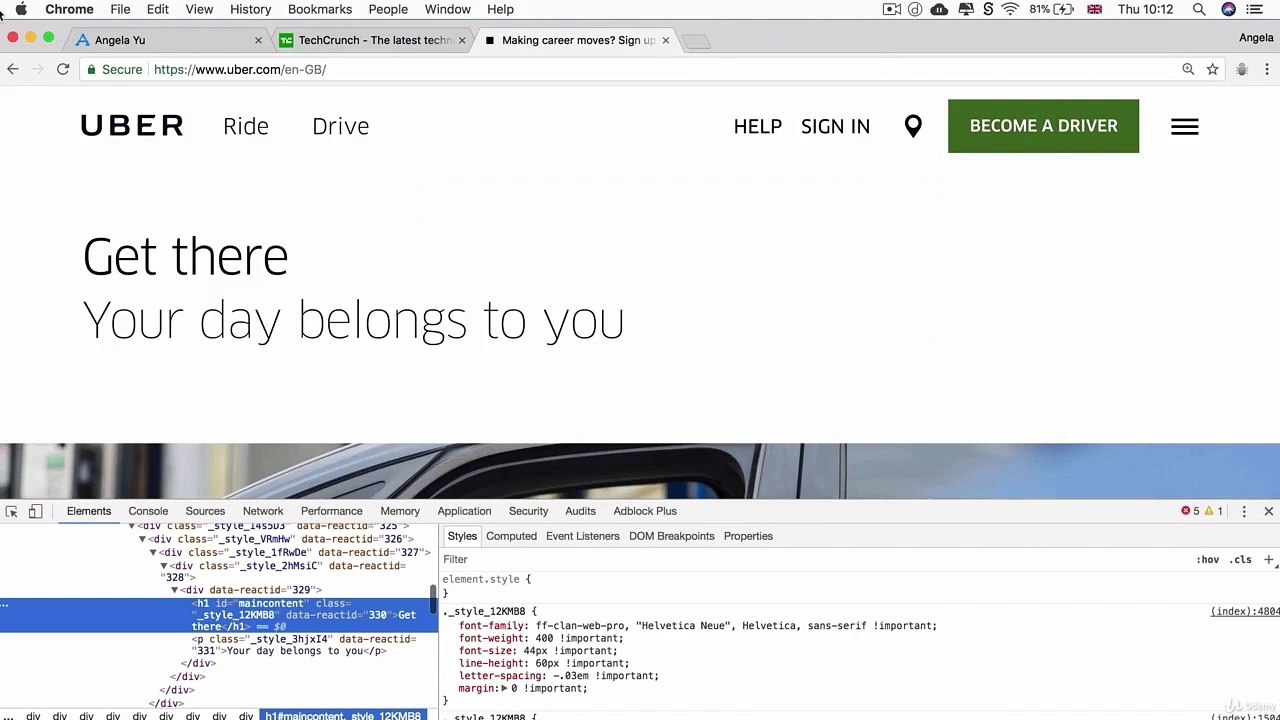Click the DevTools warning count icon
This screenshot has height=720, width=1280.
(1213, 511)
